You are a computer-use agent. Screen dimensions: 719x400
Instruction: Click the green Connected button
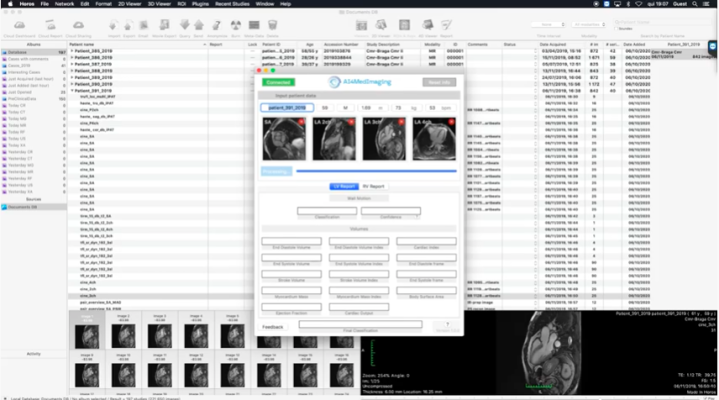pyautogui.click(x=279, y=82)
